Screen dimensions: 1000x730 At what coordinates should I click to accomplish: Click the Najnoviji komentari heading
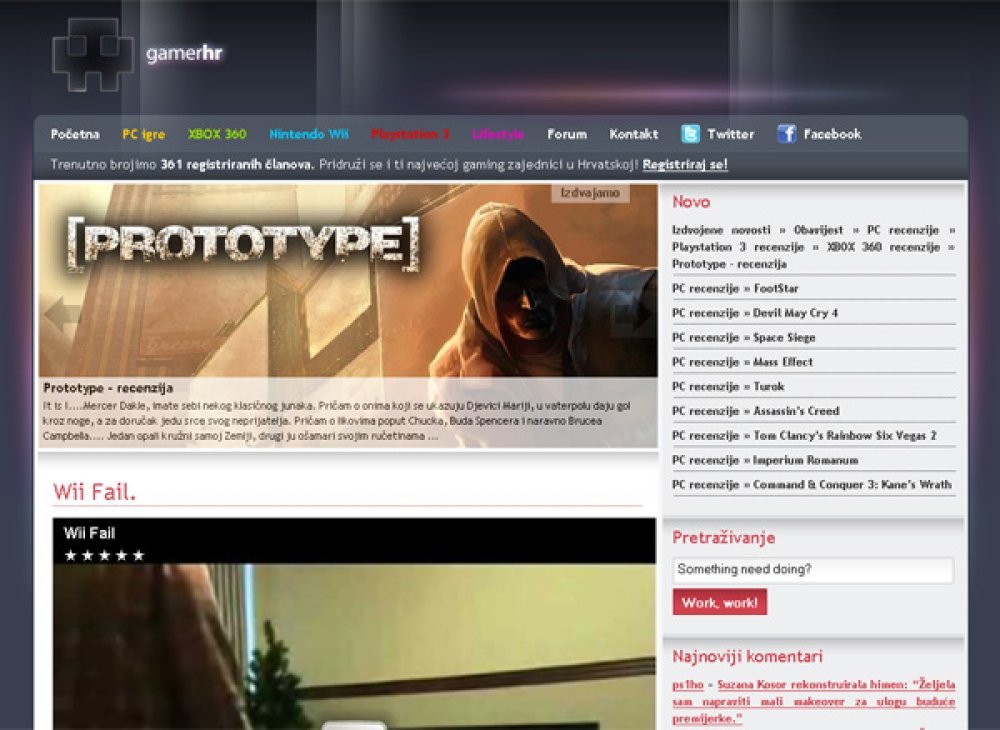747,657
